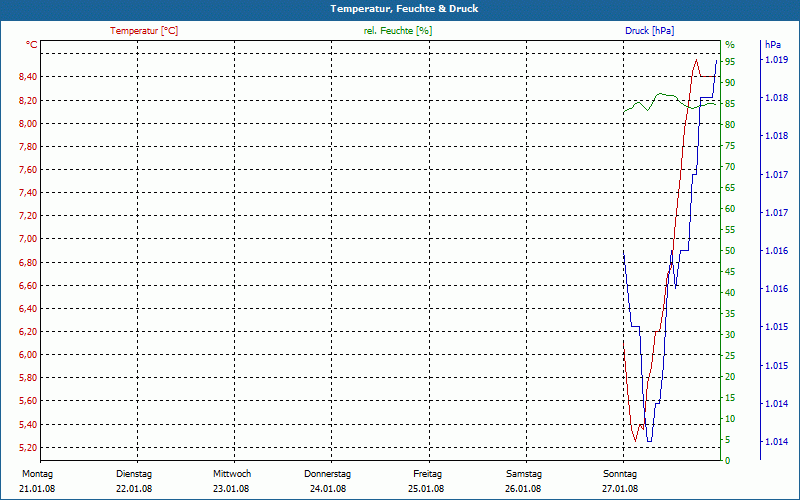
Task: Click the Temperatur [°C] legend label
Action: pyautogui.click(x=144, y=31)
